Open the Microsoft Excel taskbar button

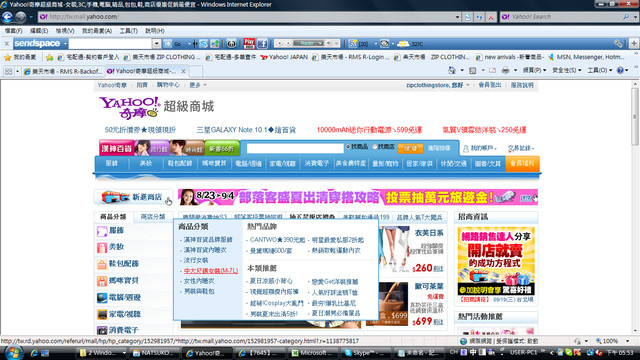click(313, 353)
